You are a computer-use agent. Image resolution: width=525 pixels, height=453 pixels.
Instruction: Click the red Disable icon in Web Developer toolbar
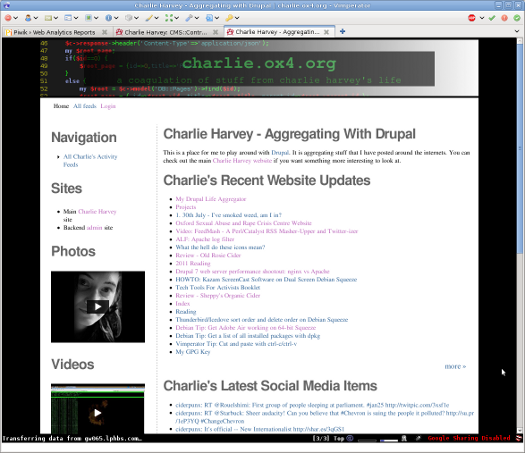pyautogui.click(x=8, y=18)
